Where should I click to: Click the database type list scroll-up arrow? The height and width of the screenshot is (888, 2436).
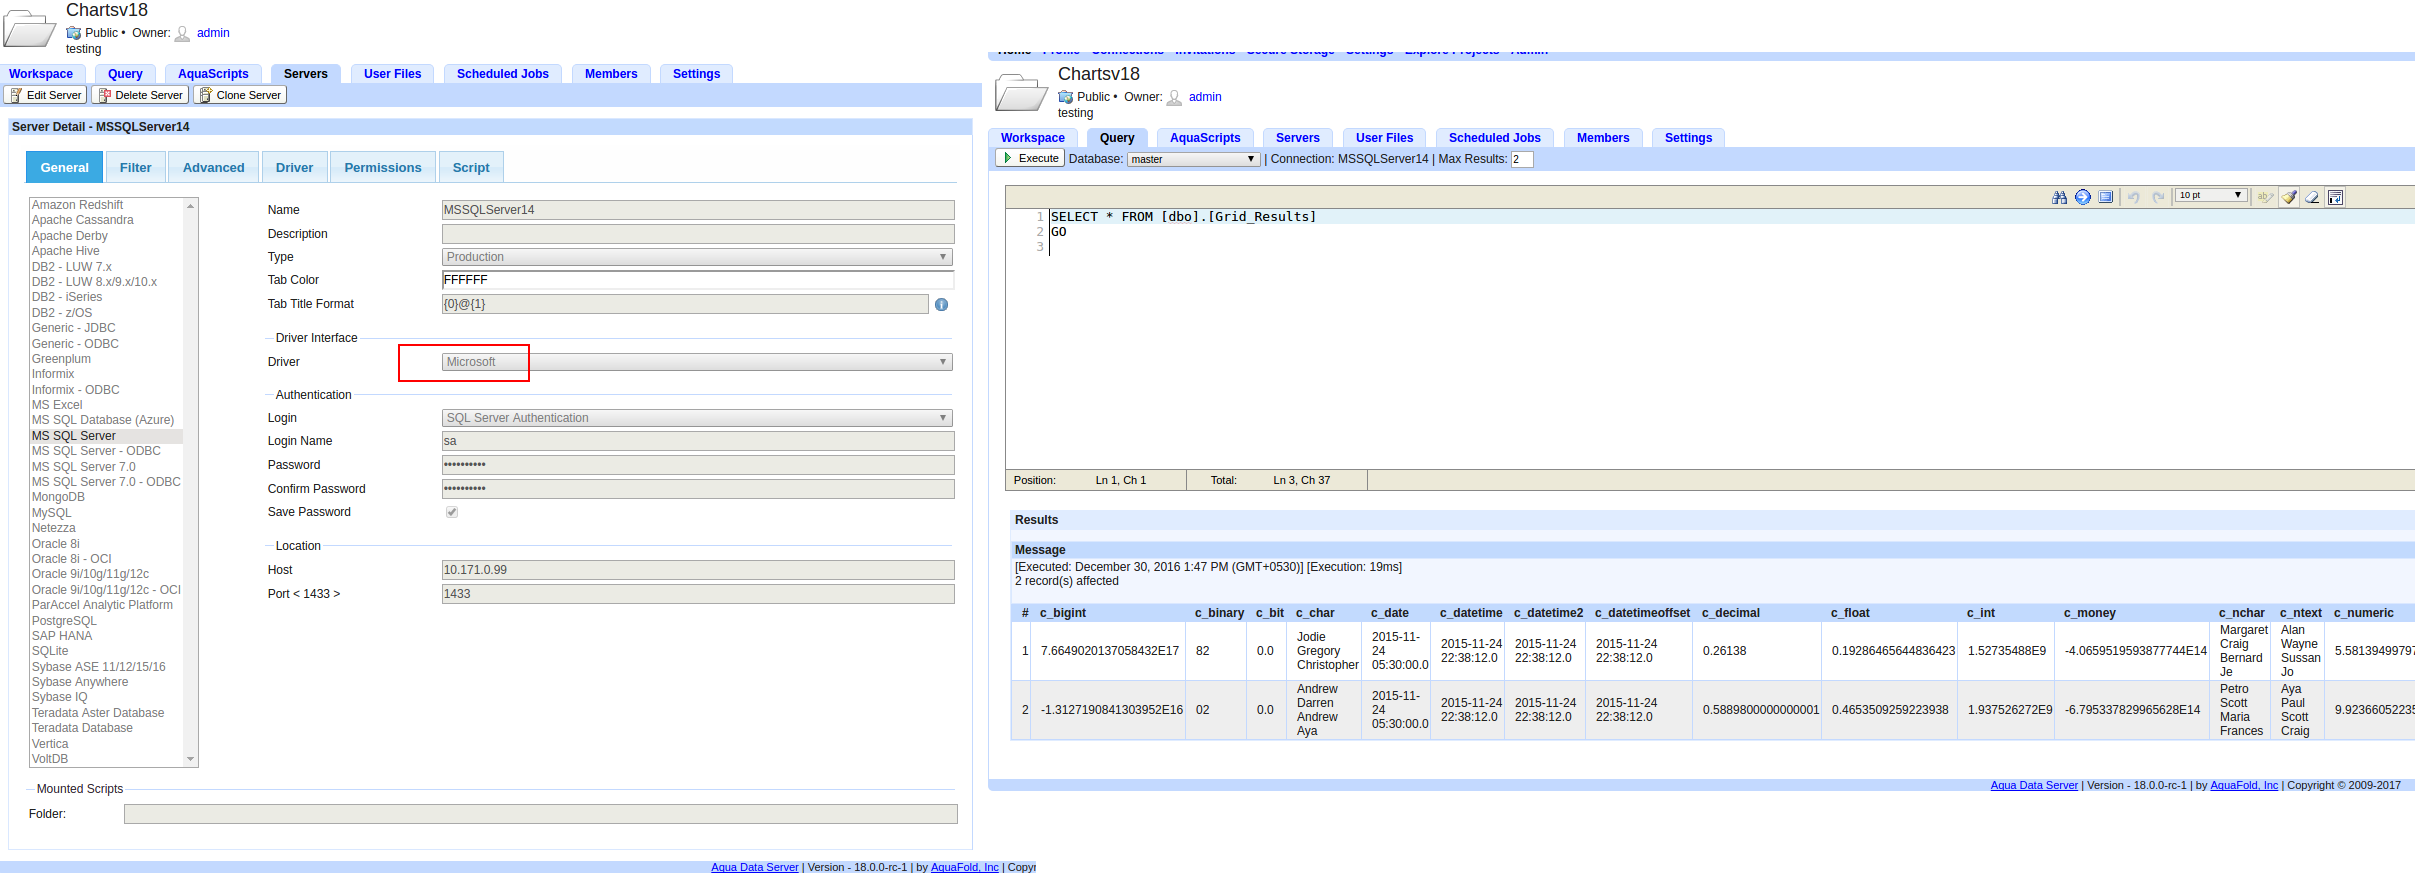(190, 206)
